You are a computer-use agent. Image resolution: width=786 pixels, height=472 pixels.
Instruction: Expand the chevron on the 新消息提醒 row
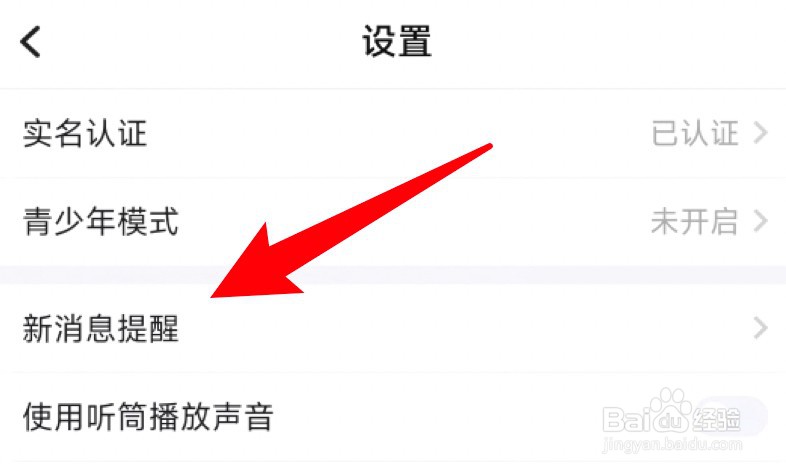[x=760, y=328]
